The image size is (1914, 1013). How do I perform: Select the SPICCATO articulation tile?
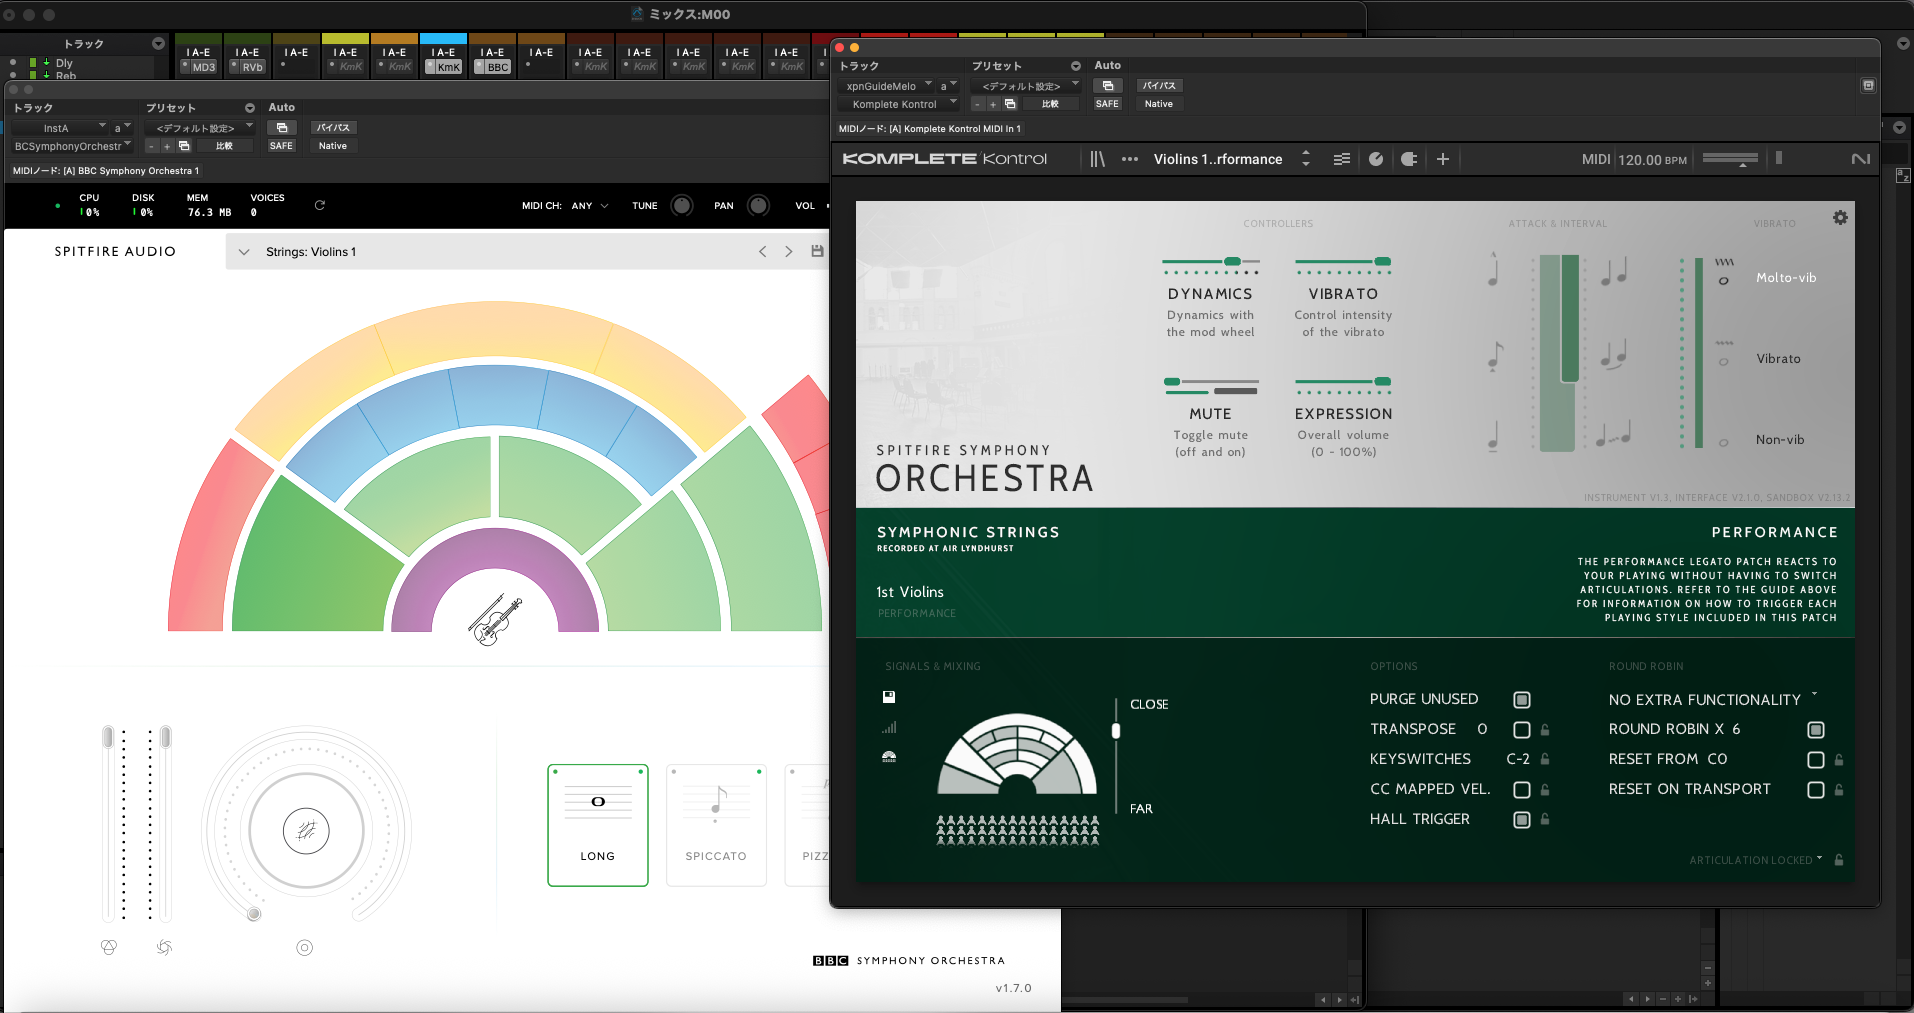click(716, 825)
